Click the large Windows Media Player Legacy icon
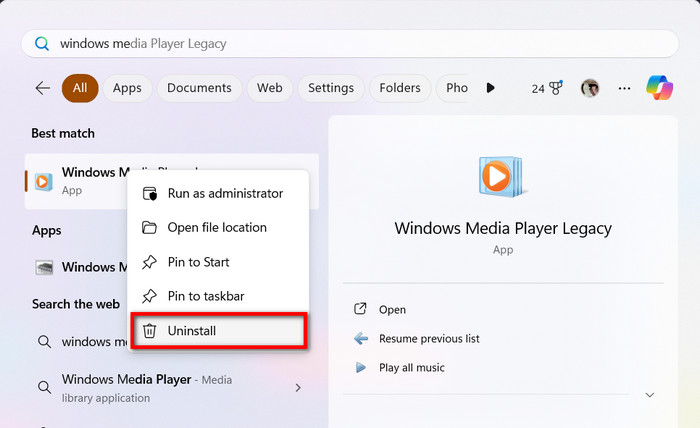Screen dimensions: 700x428 pyautogui.click(x=501, y=177)
